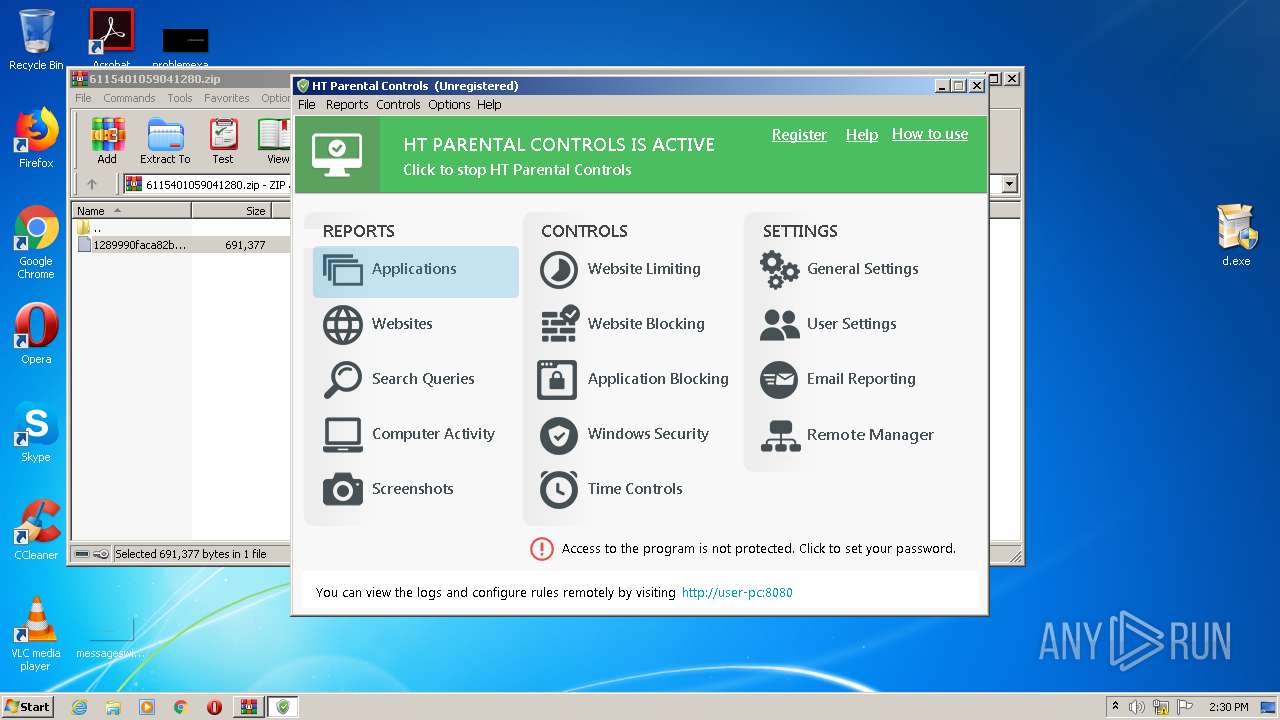The height and width of the screenshot is (720, 1280).
Task: Open Opera desktop shortcut
Action: (36, 334)
